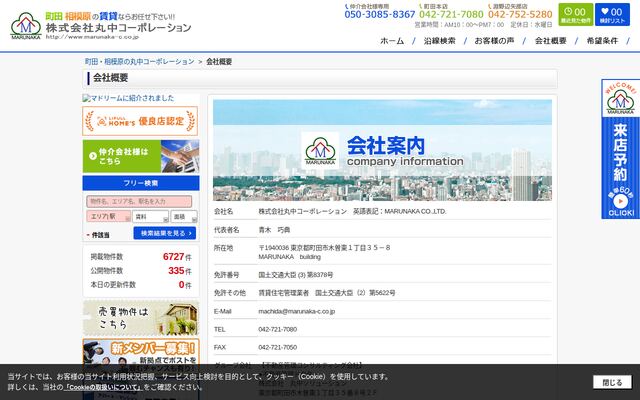Click the FAX value 042-721-7050
The image size is (640, 400).
tap(278, 347)
